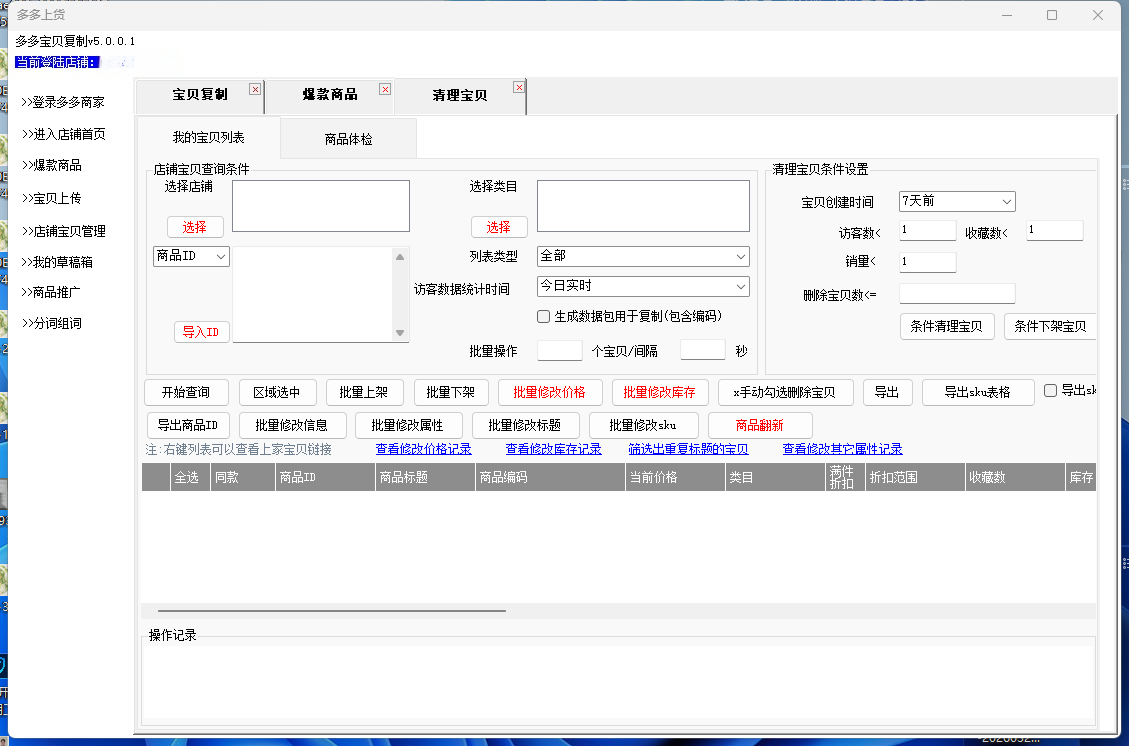Click the 筛选出重复标题的宝贝 link

(688, 449)
